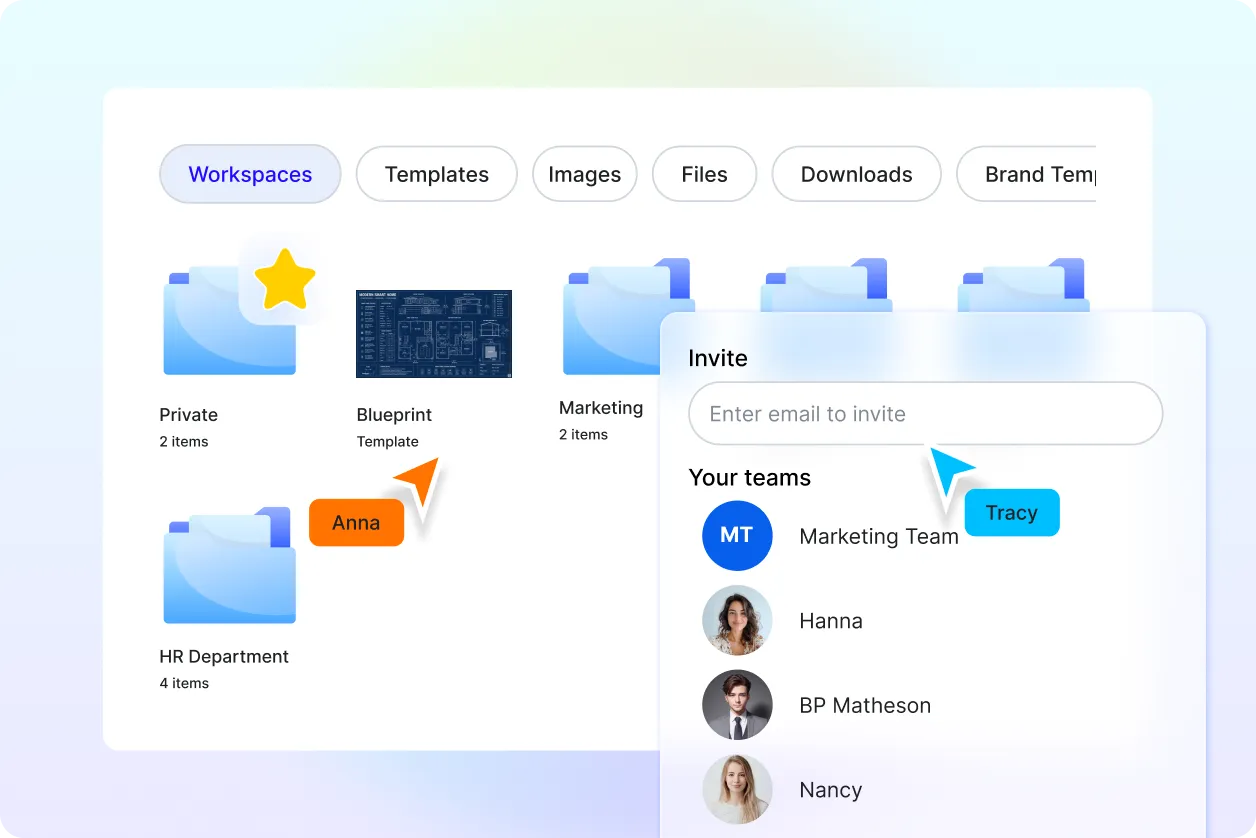Click Hanna's profile photo
1256x838 pixels.
737,620
